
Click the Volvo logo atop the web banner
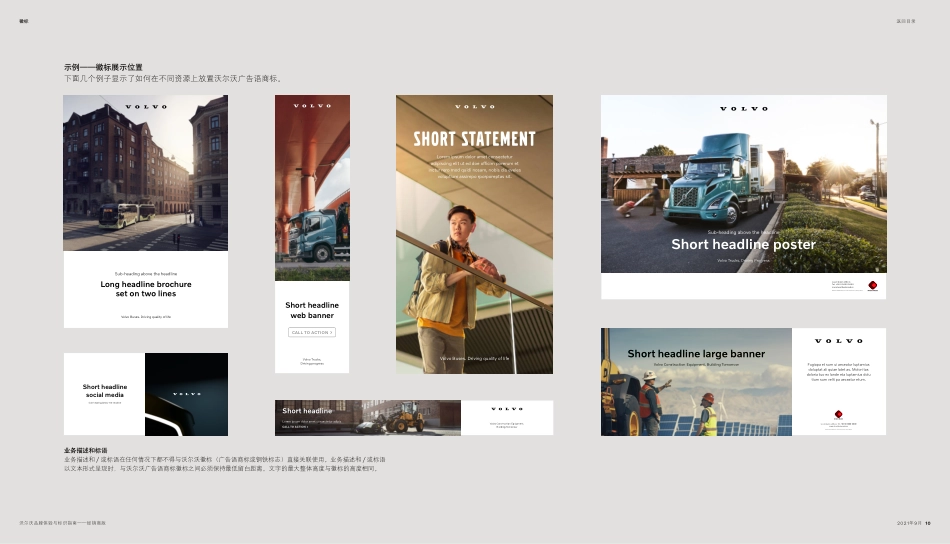(312, 105)
